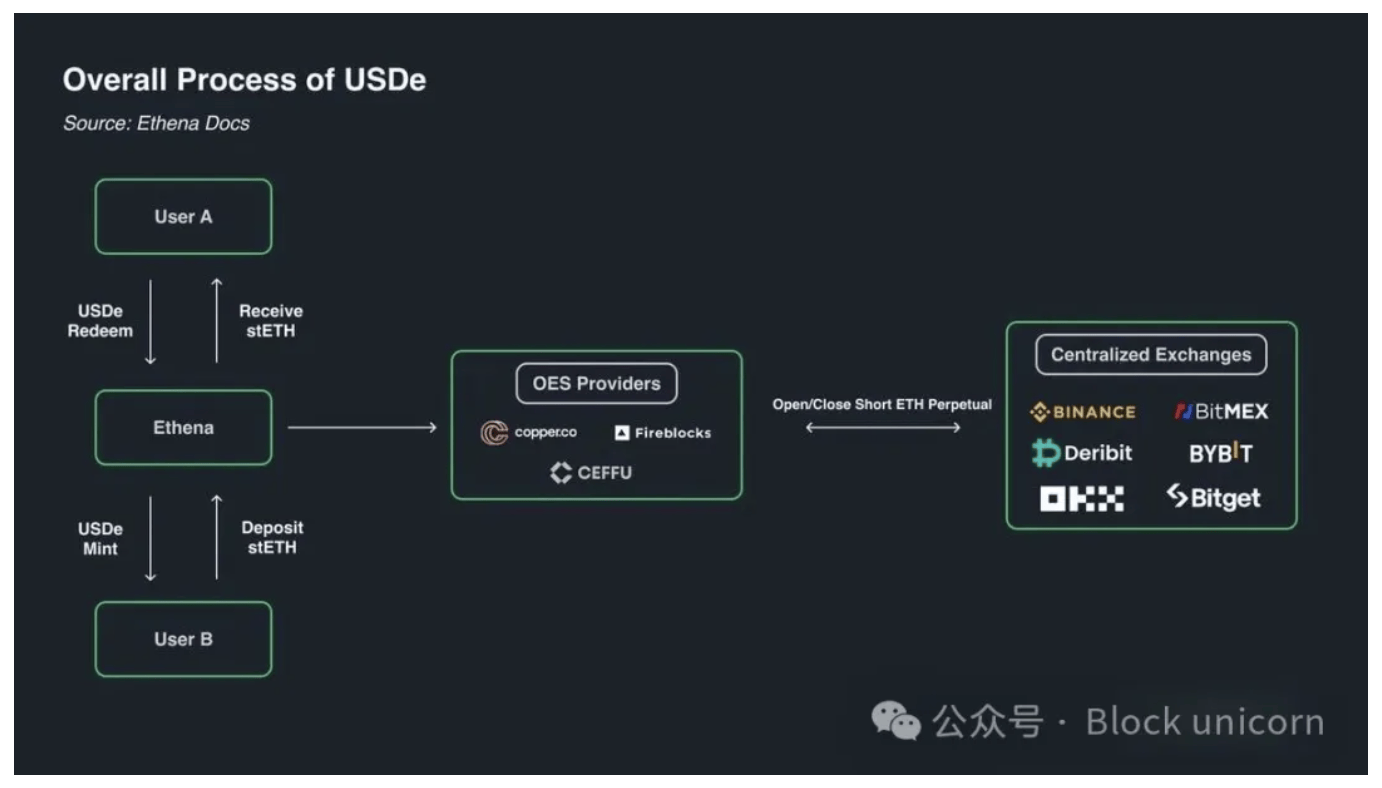Viewport: 1382px width, 788px height.
Task: Click the Open/Close Short ETH Perpetual label
Action: tap(882, 405)
